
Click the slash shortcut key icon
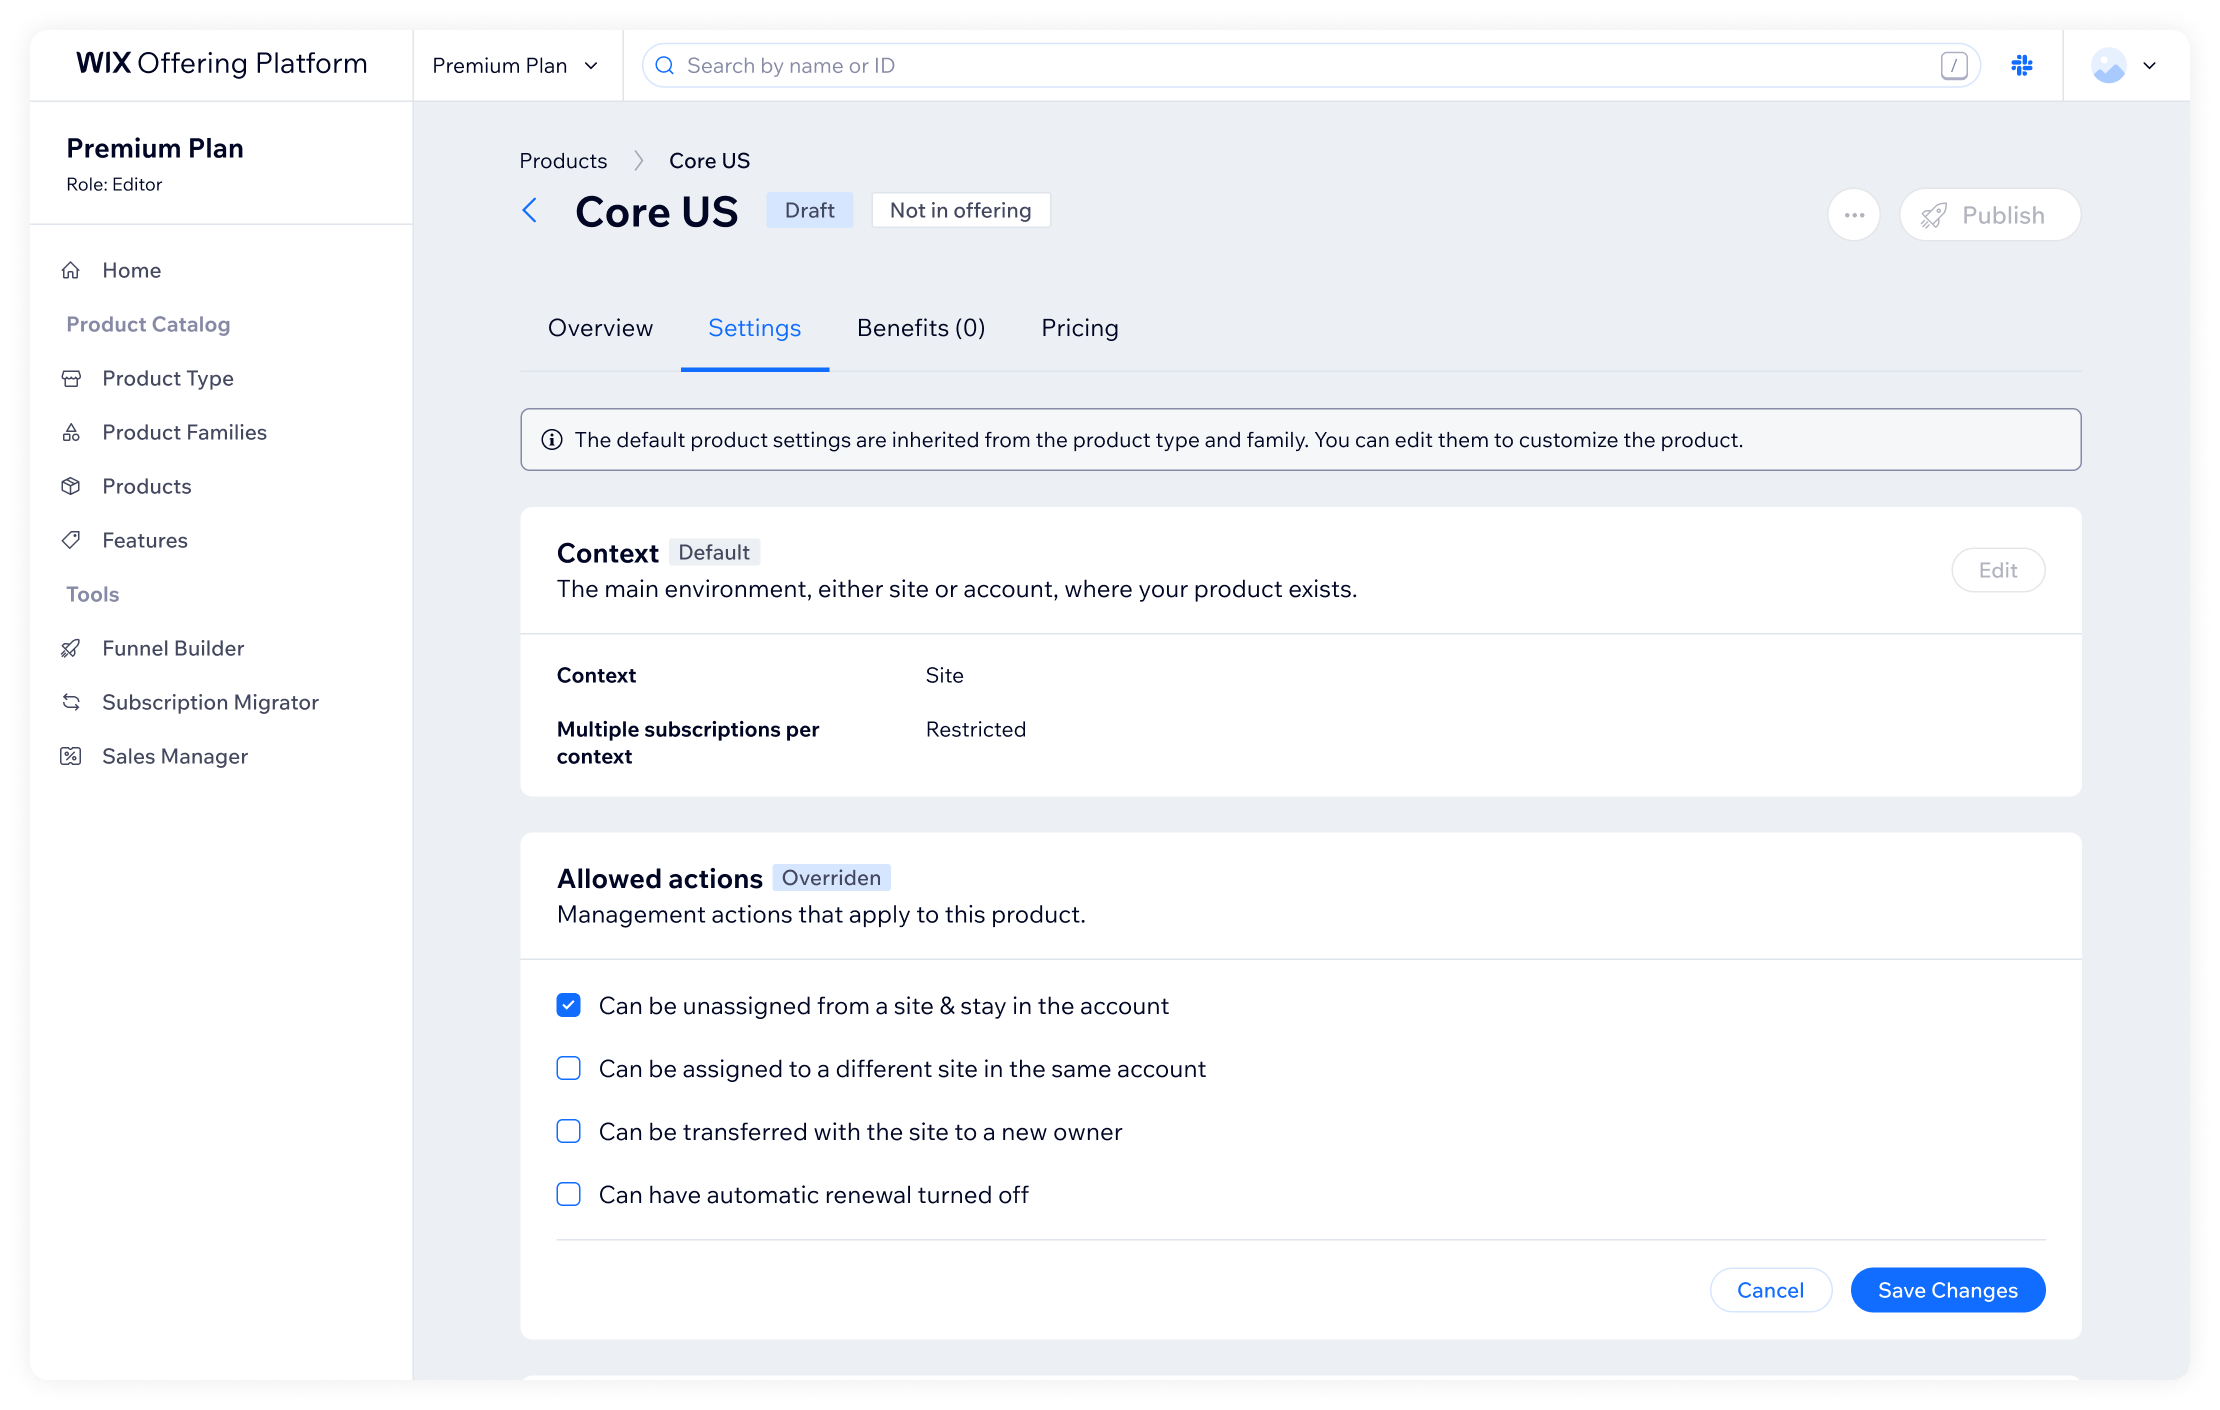tap(1954, 65)
